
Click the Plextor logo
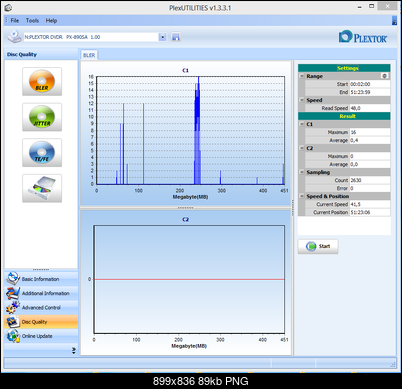[x=363, y=37]
